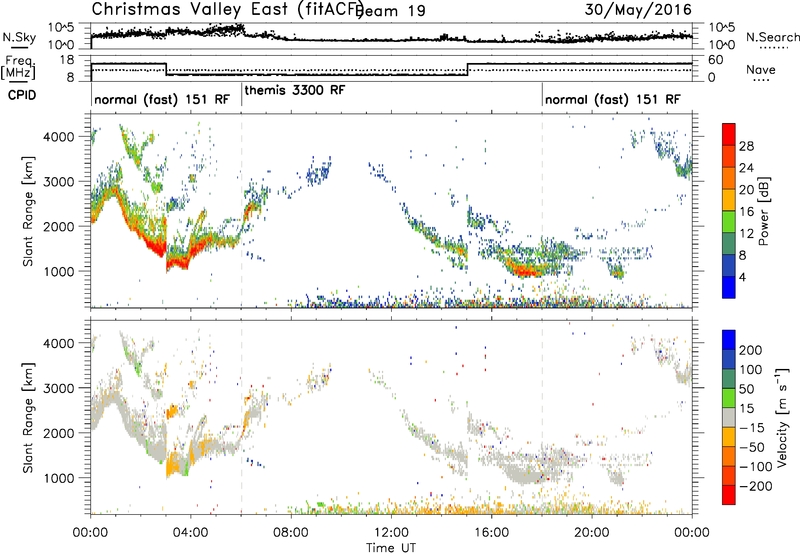This screenshot has height=554, width=800.
Task: Click the 'Nave' legend label
Action: pos(761,69)
